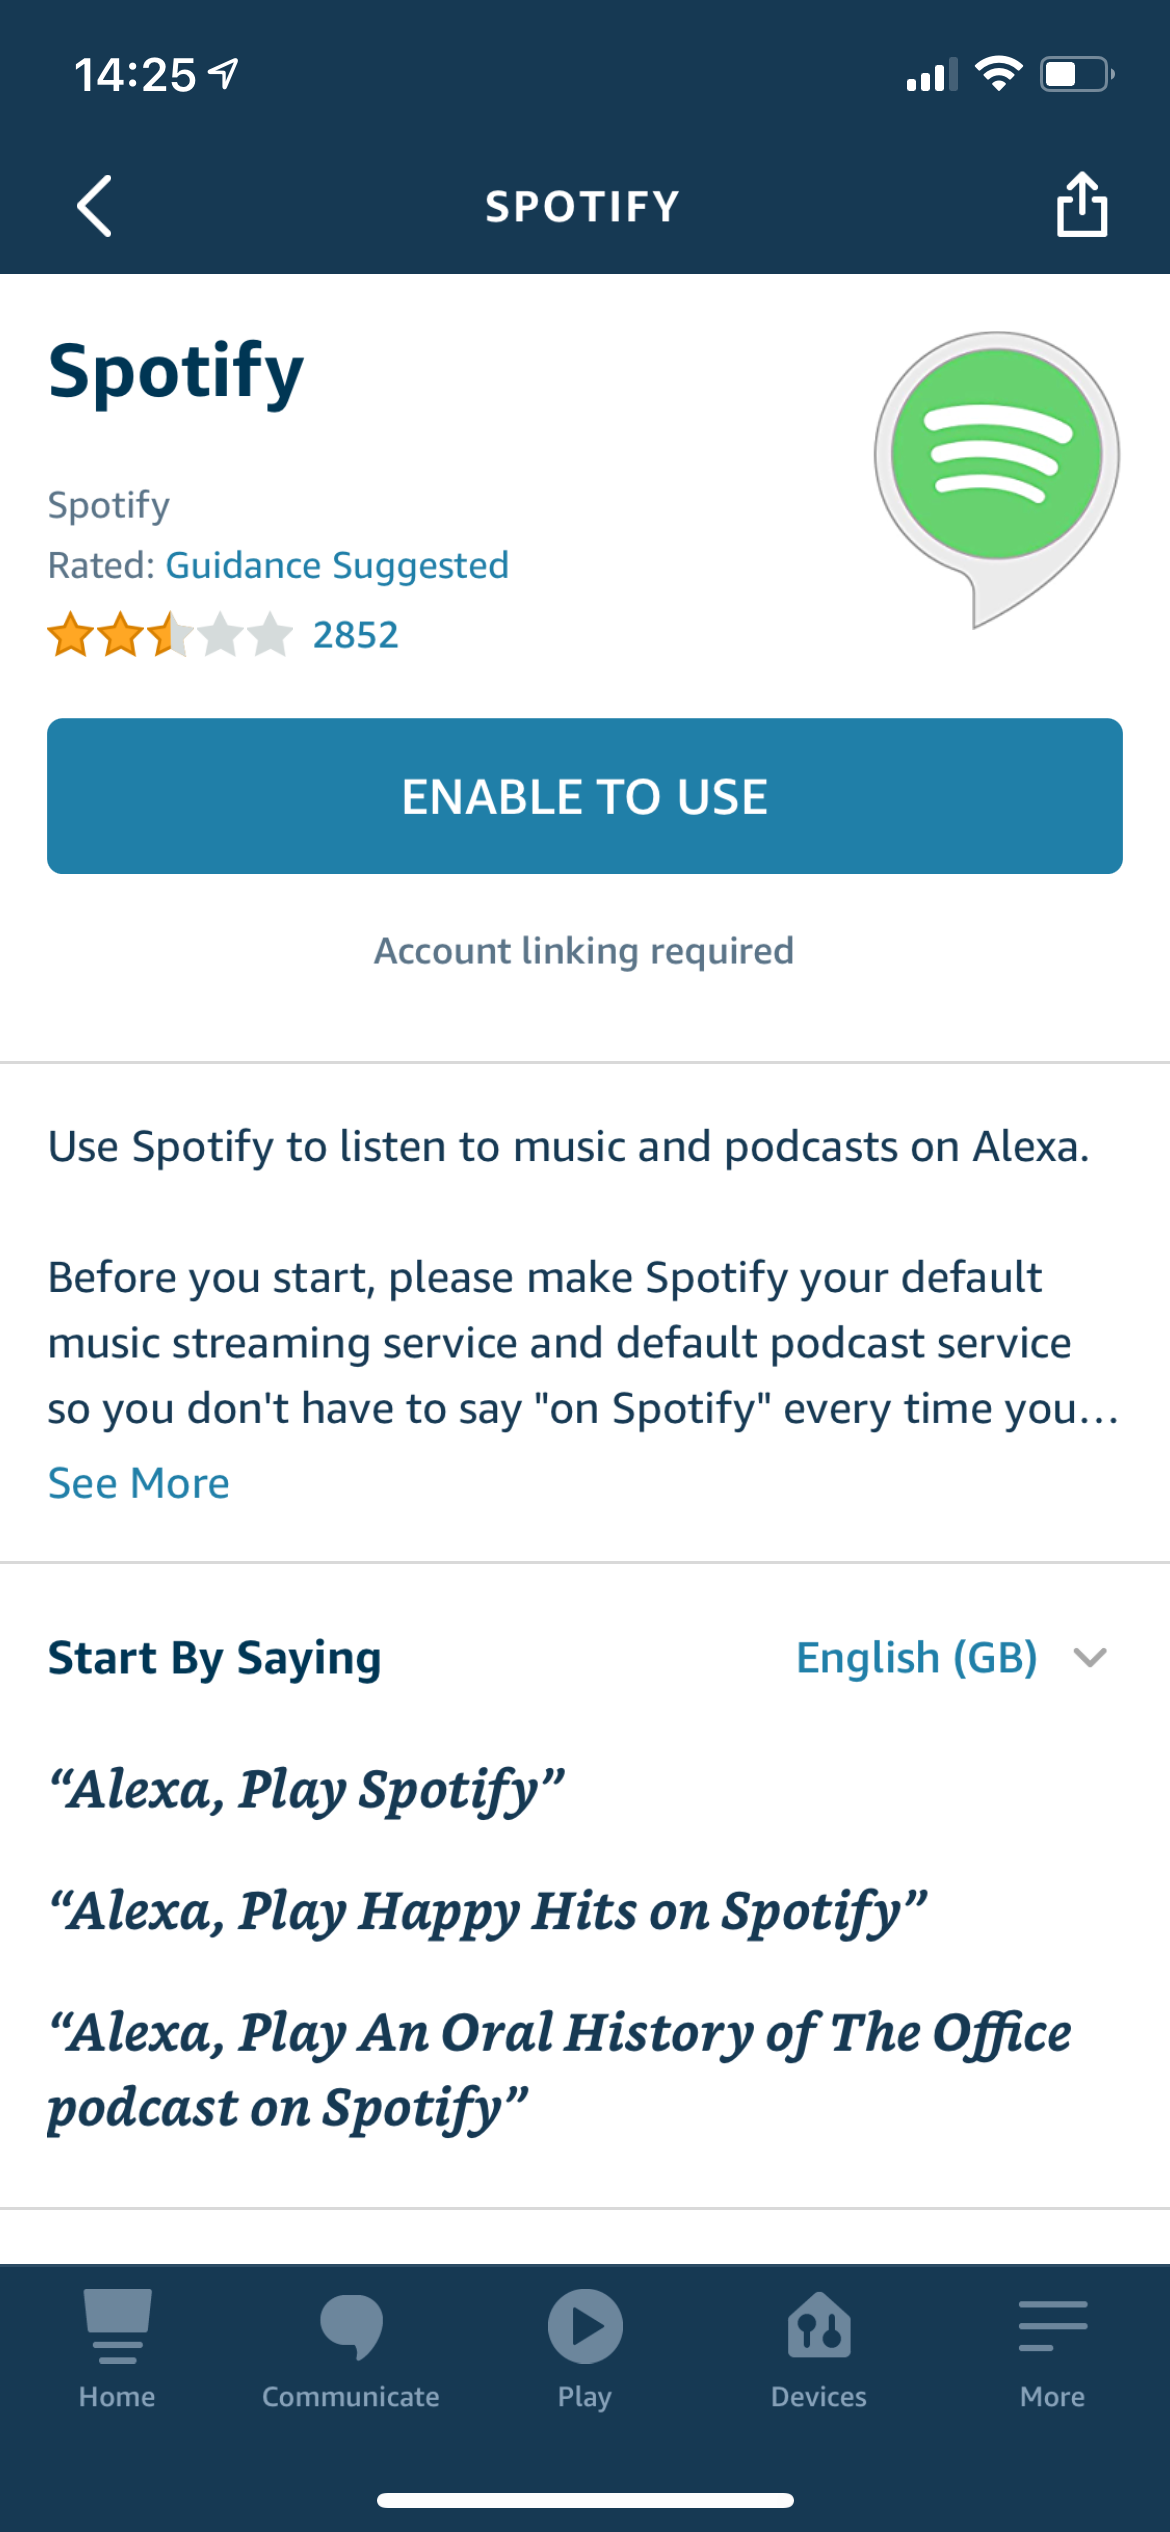Image resolution: width=1170 pixels, height=2532 pixels.
Task: Tap the back chevron to return
Action: 94,205
